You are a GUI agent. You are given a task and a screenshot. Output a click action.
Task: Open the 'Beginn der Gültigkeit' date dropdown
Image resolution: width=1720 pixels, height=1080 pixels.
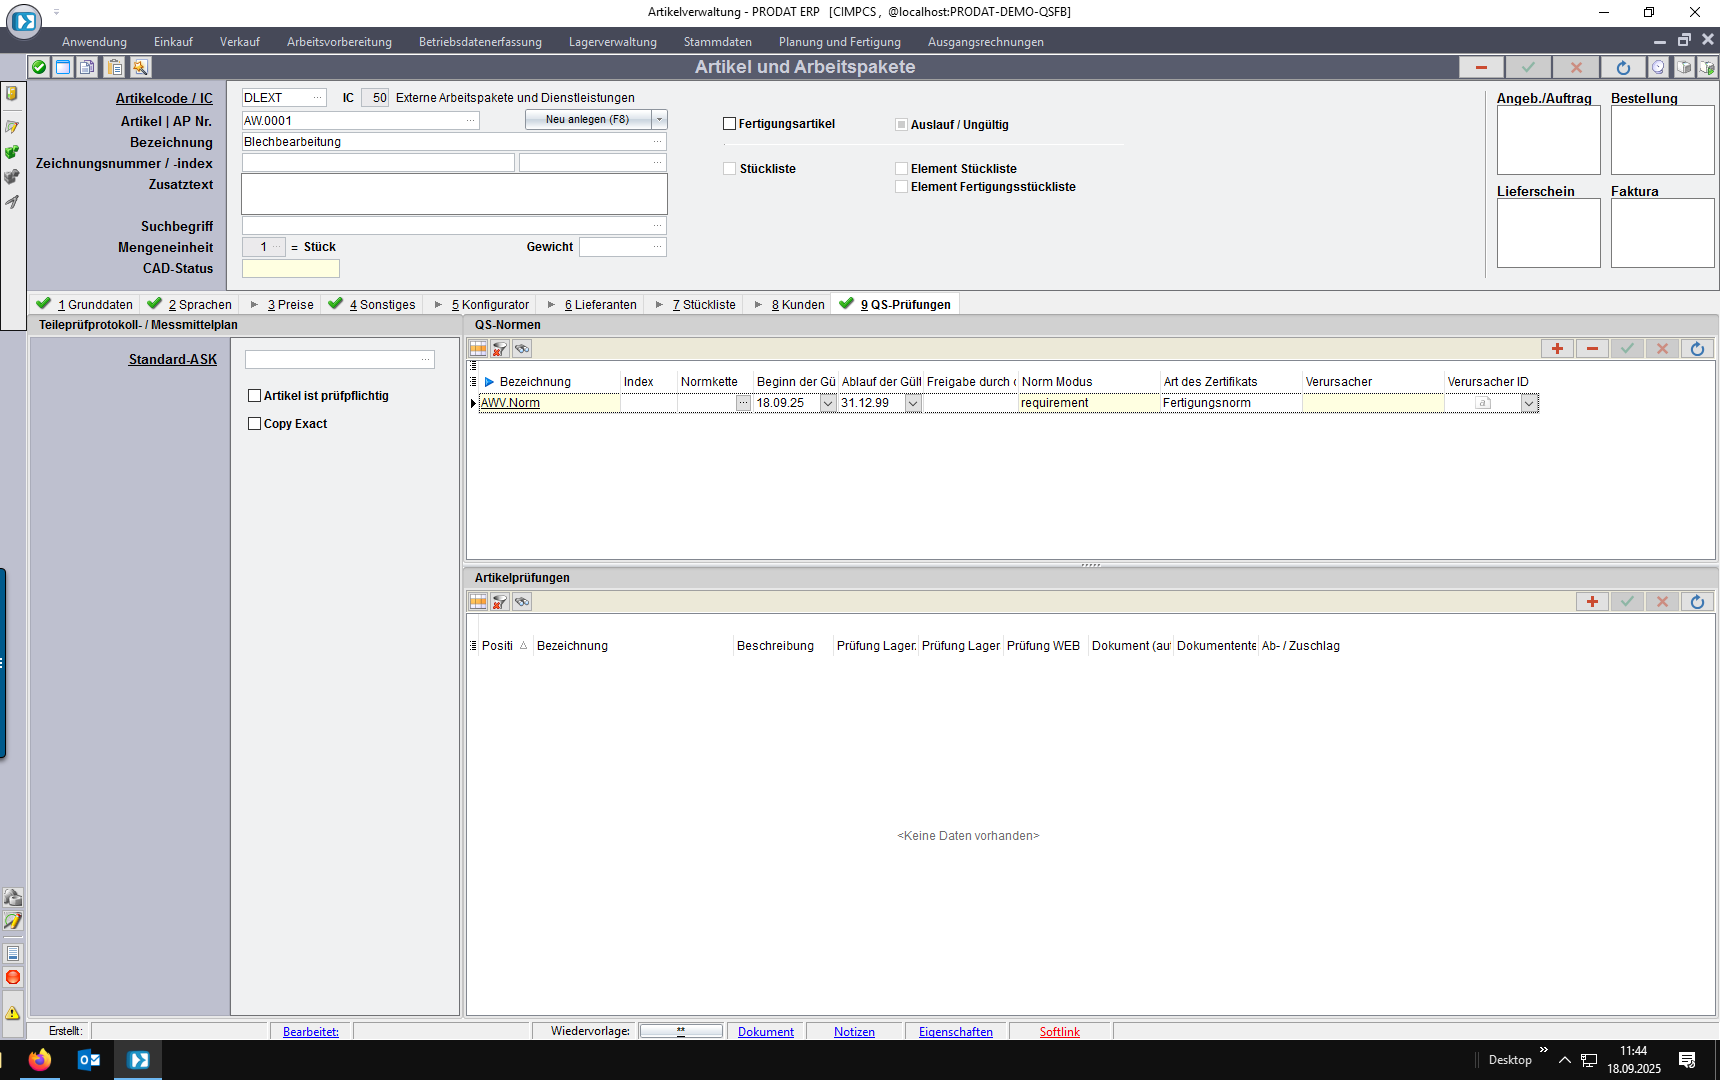828,403
